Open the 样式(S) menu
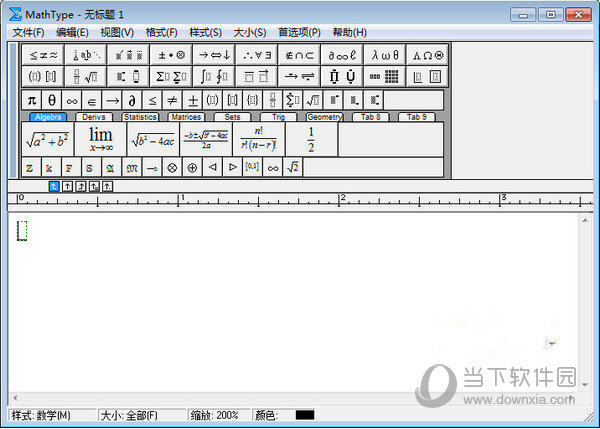Image resolution: width=600 pixels, height=429 pixels. pyautogui.click(x=205, y=32)
